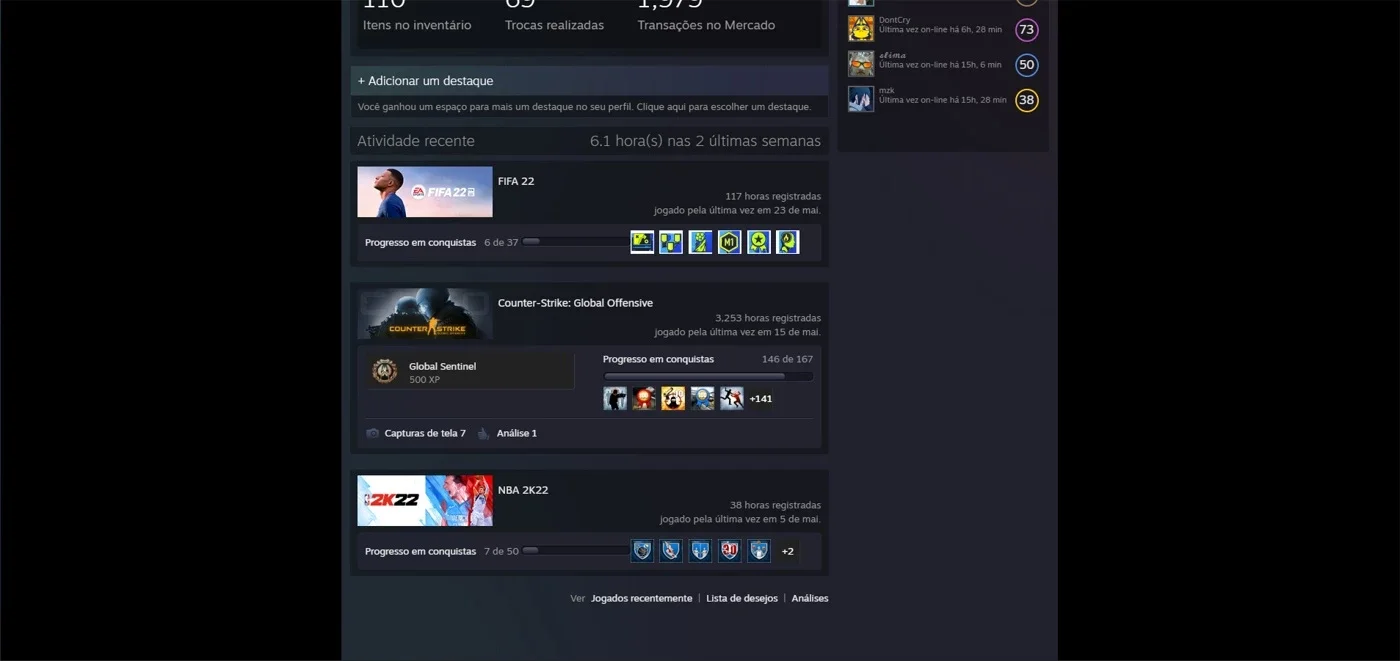Show the +2 more NBA 2K22 achievements

788,551
